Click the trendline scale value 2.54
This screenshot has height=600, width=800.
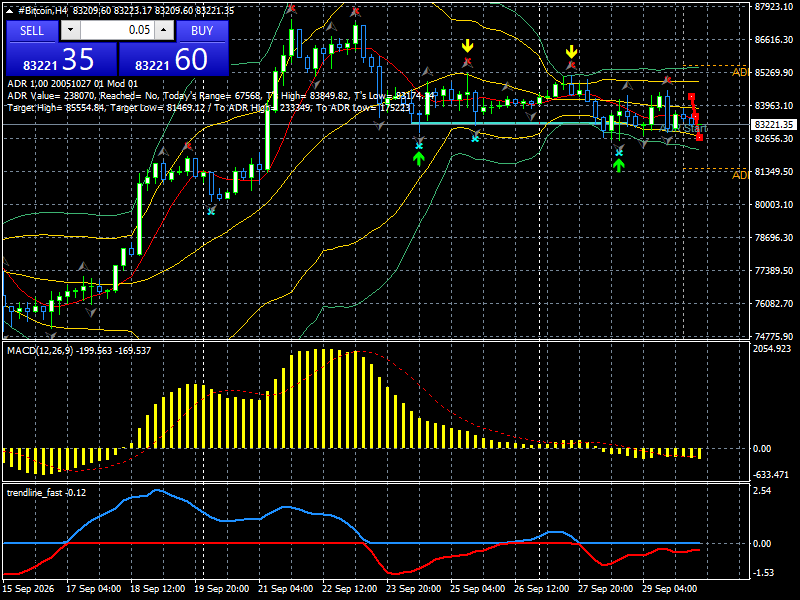[762, 490]
